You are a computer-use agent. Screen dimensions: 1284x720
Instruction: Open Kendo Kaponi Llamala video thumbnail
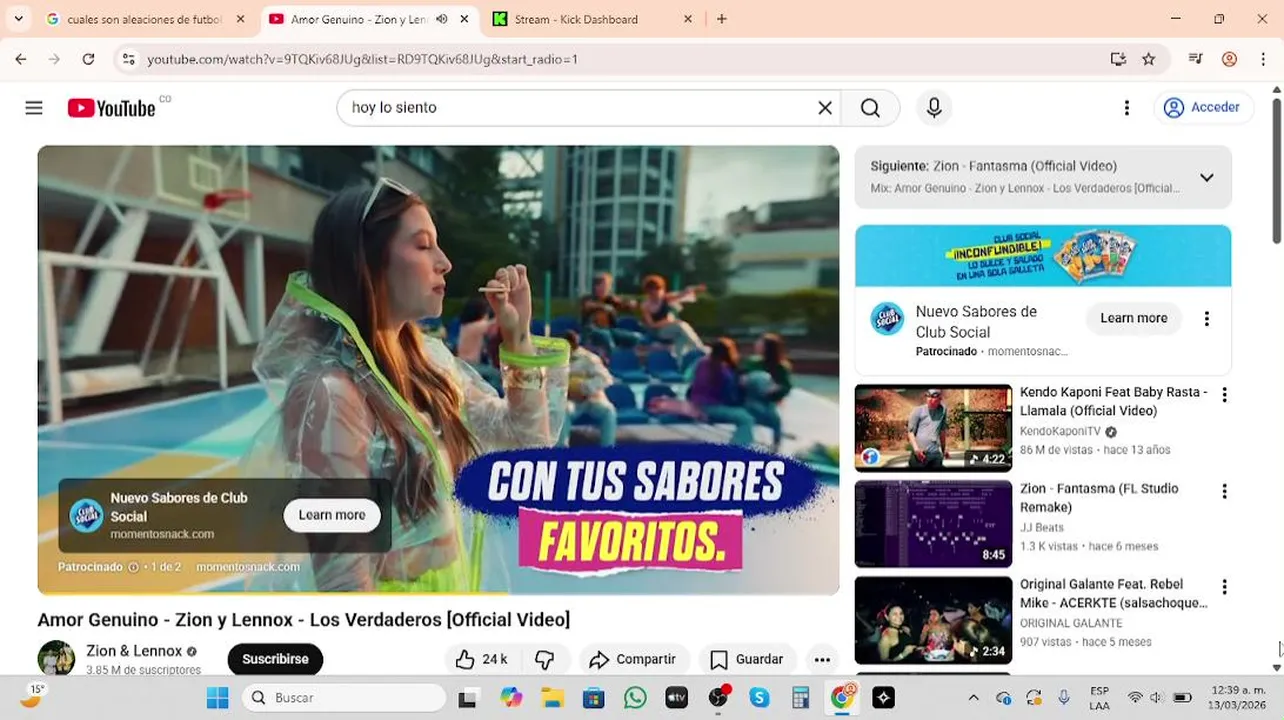coord(933,428)
